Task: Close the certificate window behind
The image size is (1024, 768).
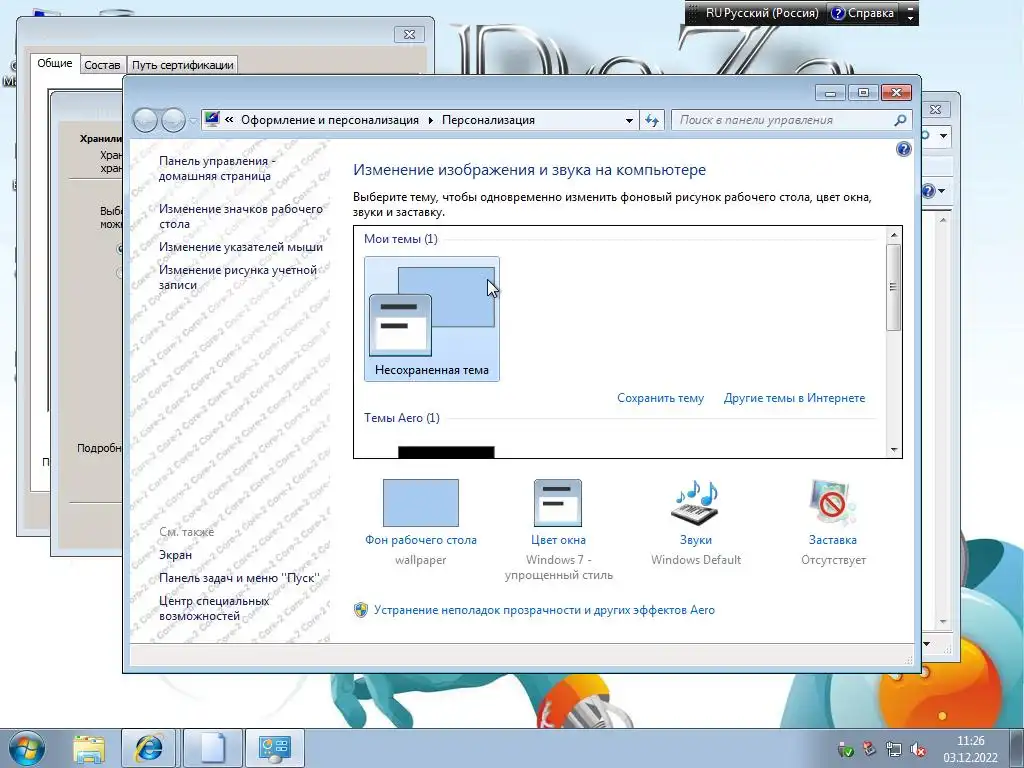Action: [409, 35]
